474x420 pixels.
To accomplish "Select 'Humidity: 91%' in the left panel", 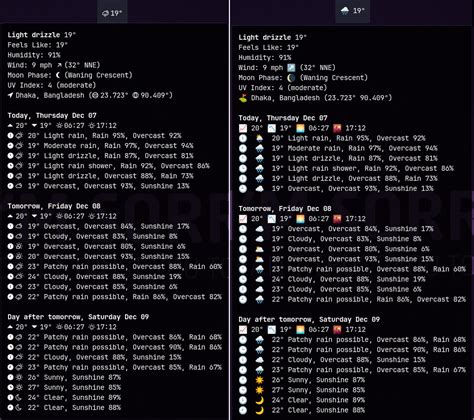I will [34, 55].
